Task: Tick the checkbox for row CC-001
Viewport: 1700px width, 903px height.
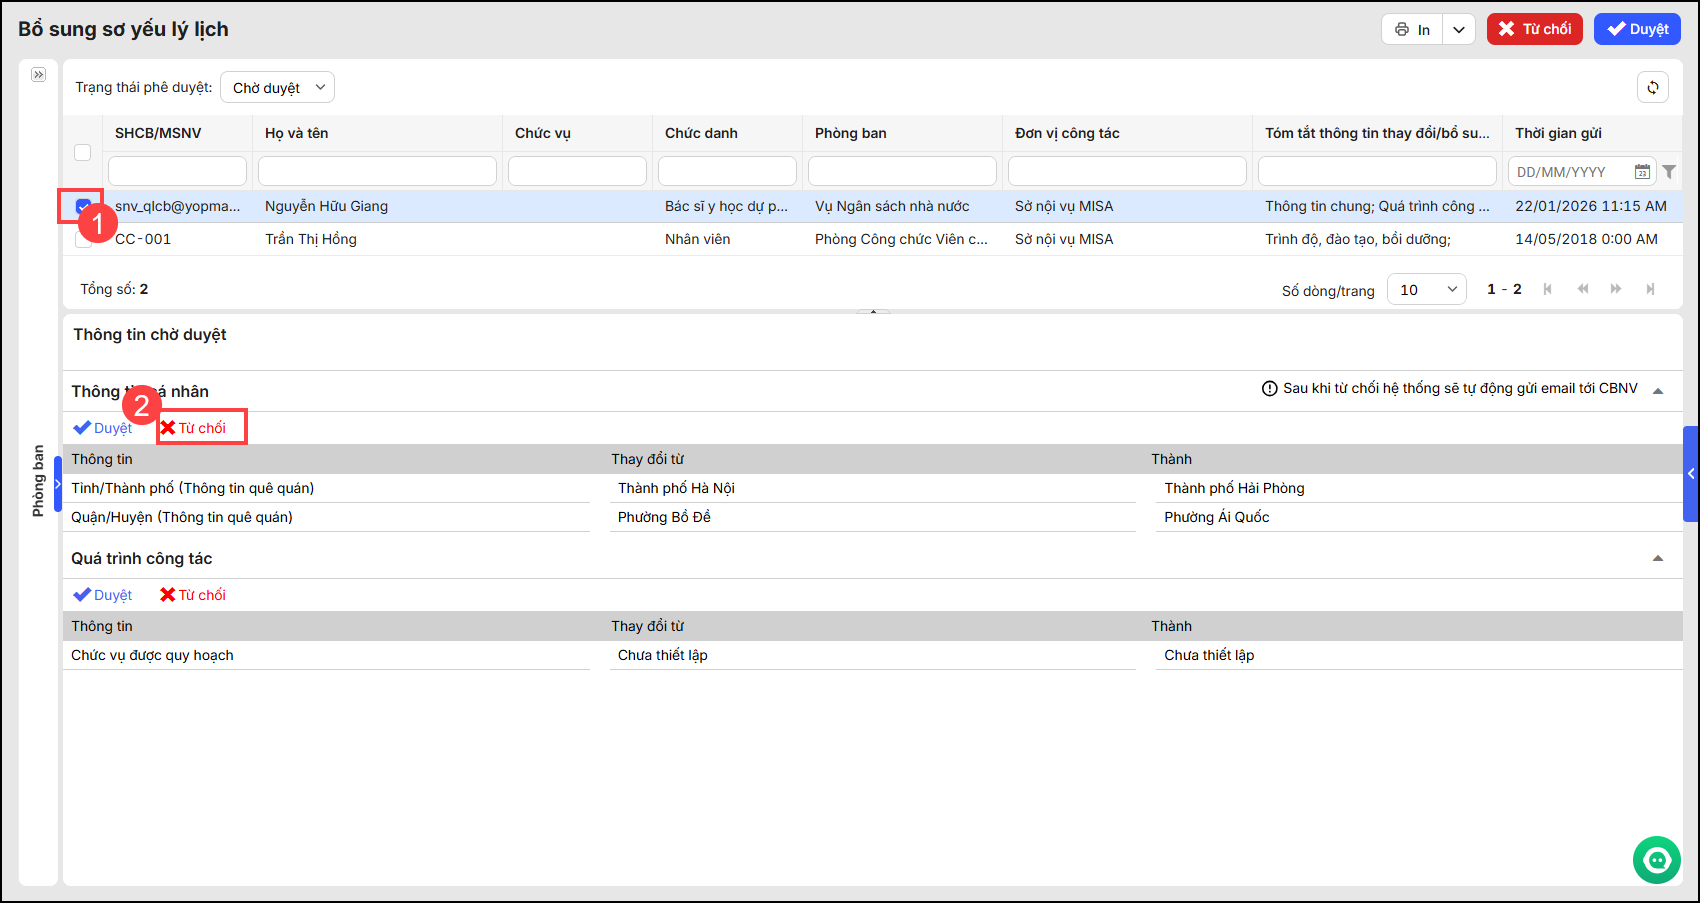Action: (x=83, y=239)
